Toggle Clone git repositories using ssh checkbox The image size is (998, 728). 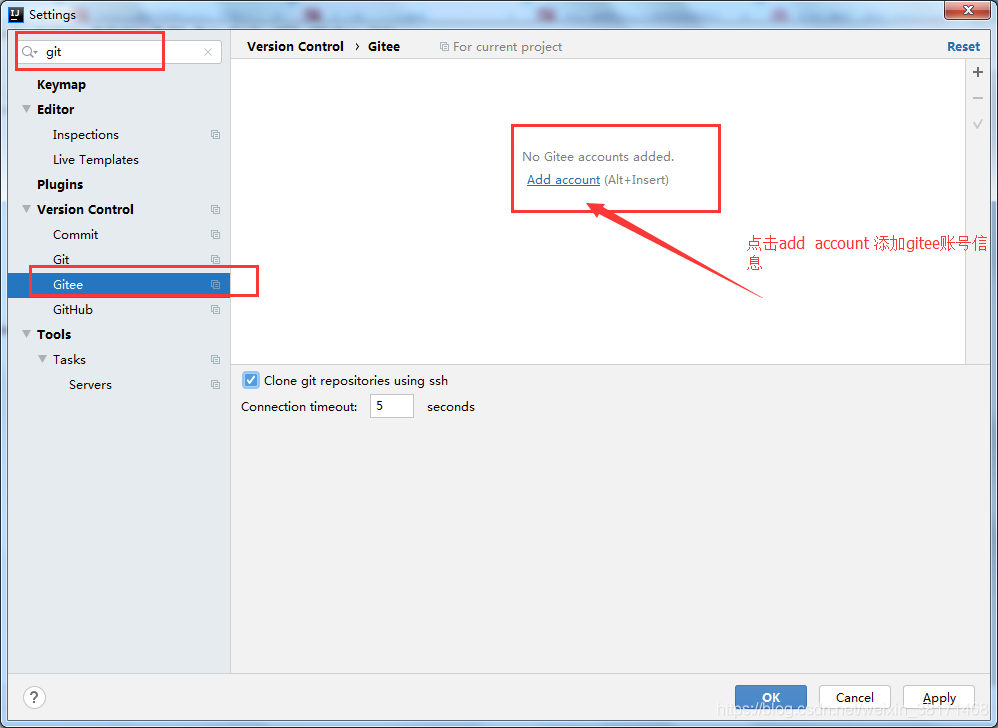[251, 381]
